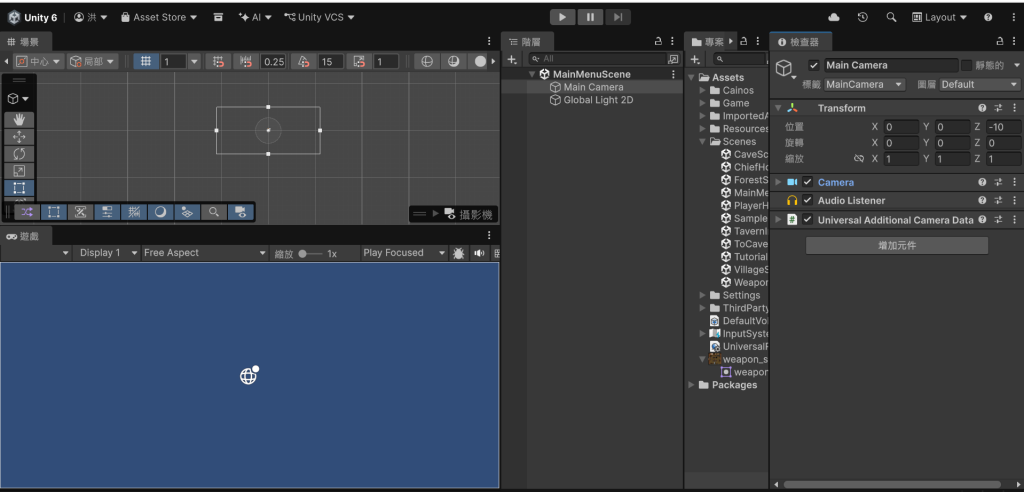Toggle camera visibility icon in overlay bar

(240, 212)
